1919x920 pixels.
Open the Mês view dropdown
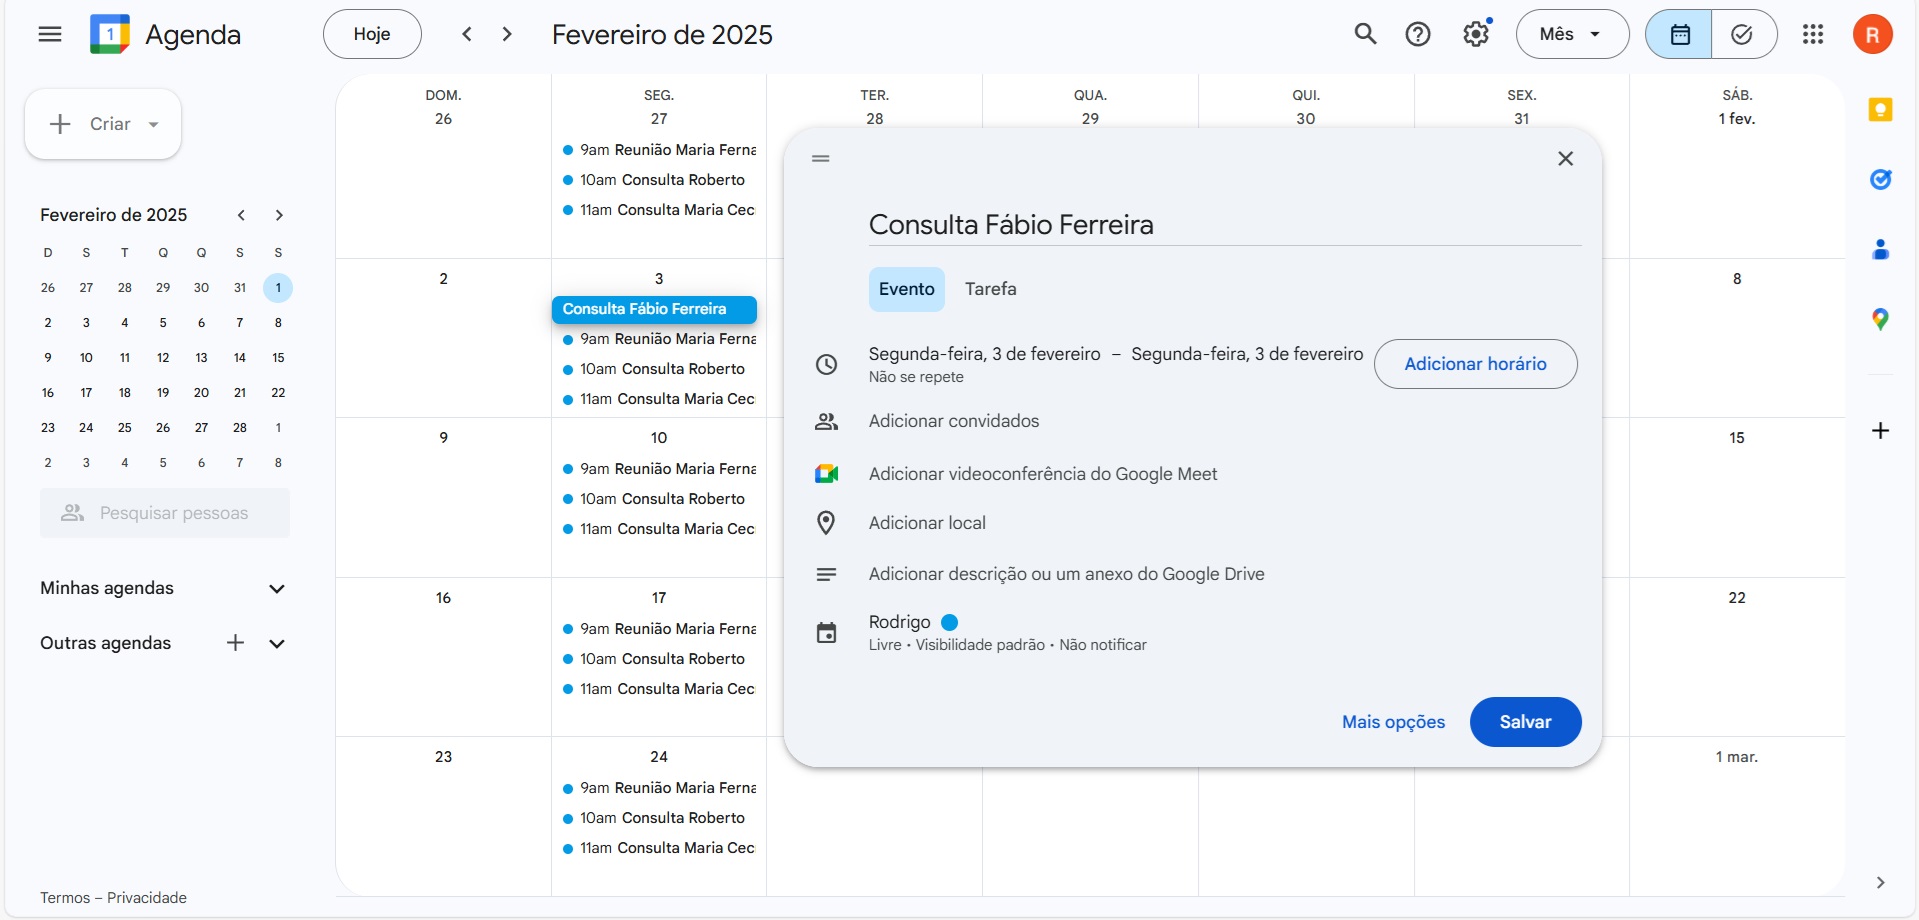[x=1572, y=34]
